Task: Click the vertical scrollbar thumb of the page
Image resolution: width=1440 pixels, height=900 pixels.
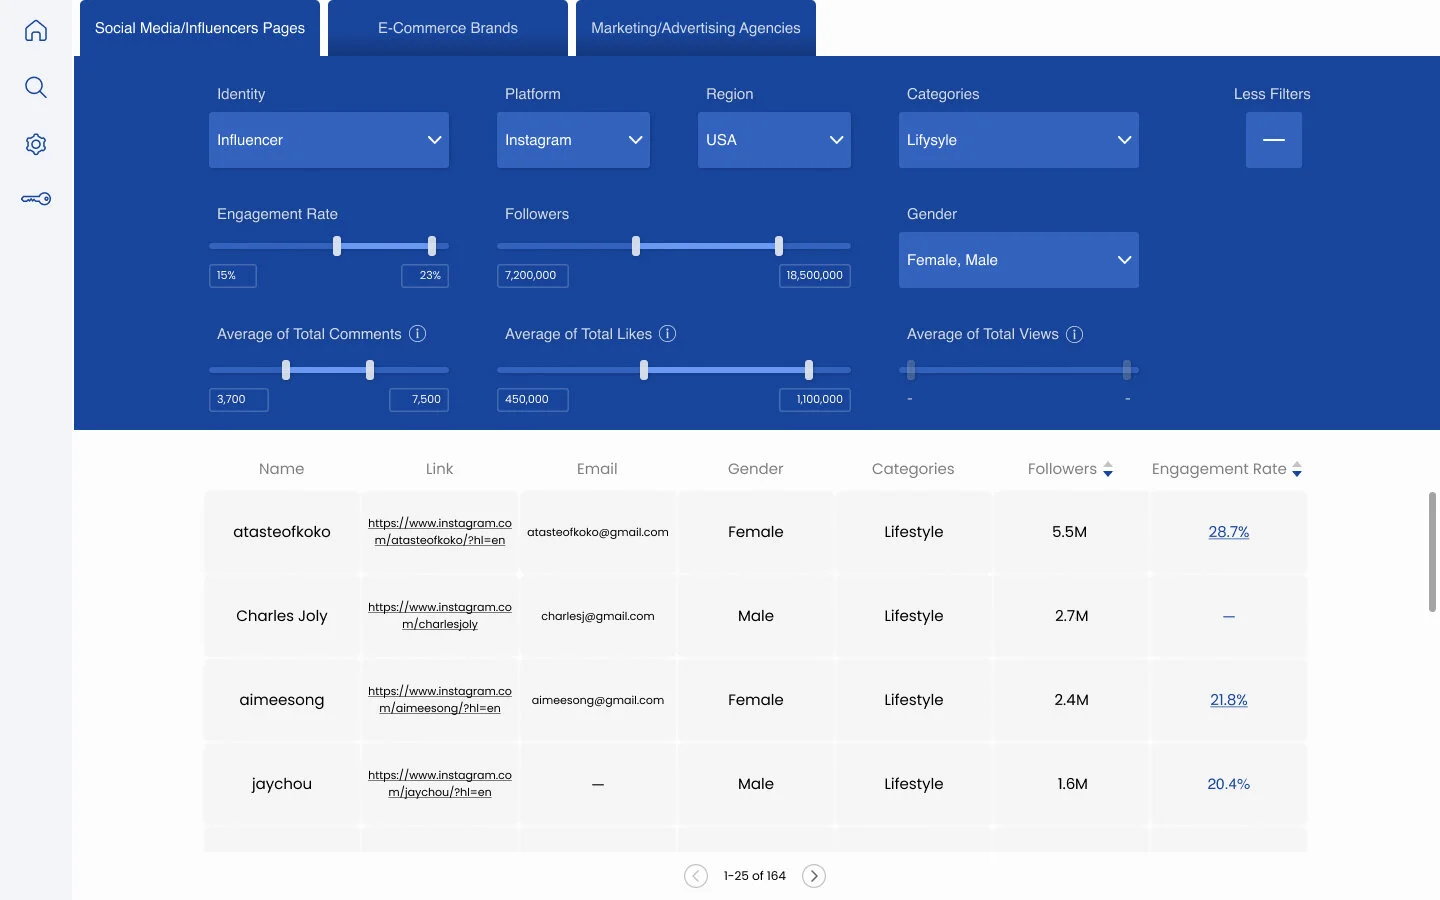Action: click(1433, 552)
